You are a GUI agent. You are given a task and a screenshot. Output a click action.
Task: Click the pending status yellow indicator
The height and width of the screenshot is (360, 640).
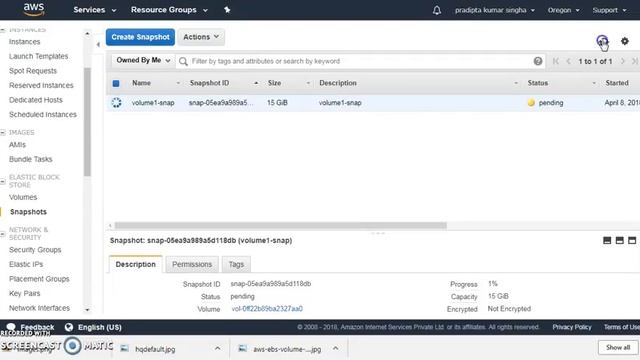click(x=531, y=103)
